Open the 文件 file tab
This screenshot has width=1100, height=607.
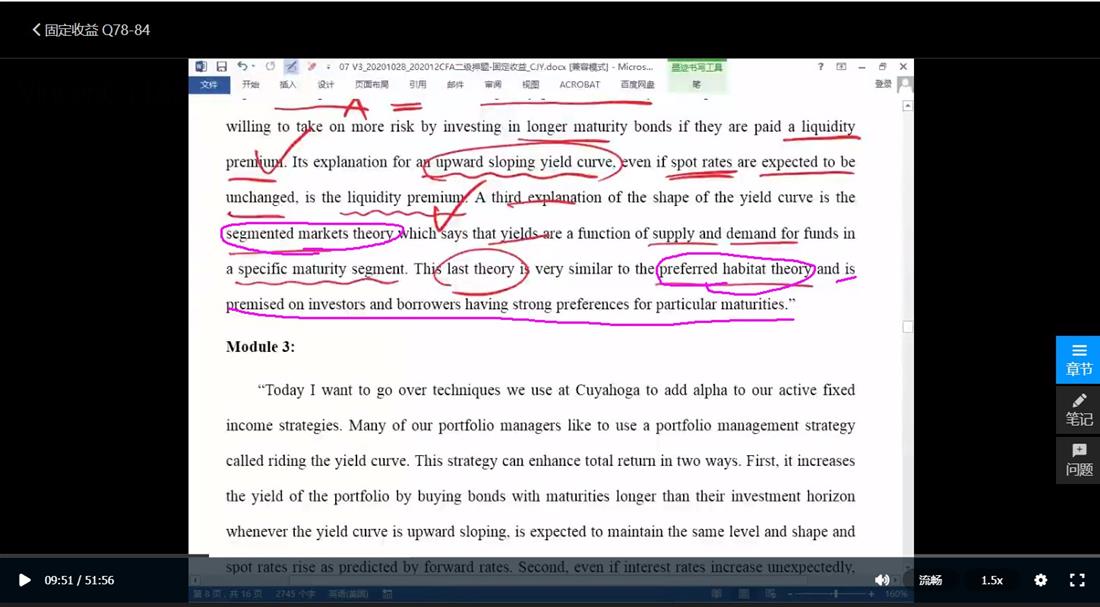pyautogui.click(x=209, y=84)
